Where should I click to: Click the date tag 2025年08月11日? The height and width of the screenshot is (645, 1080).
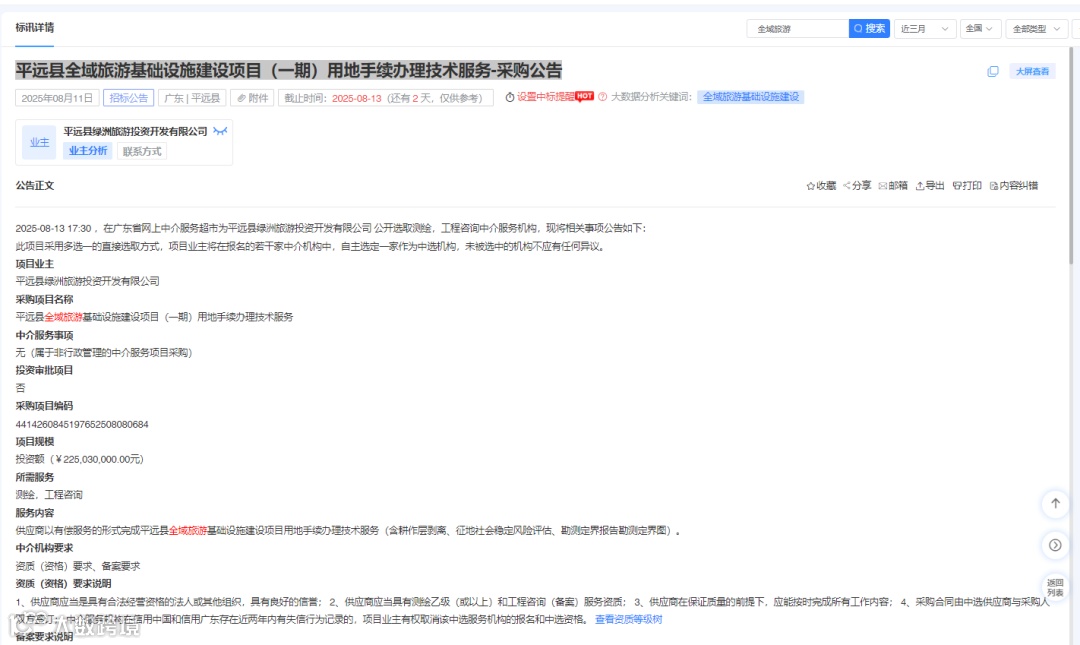(x=57, y=98)
